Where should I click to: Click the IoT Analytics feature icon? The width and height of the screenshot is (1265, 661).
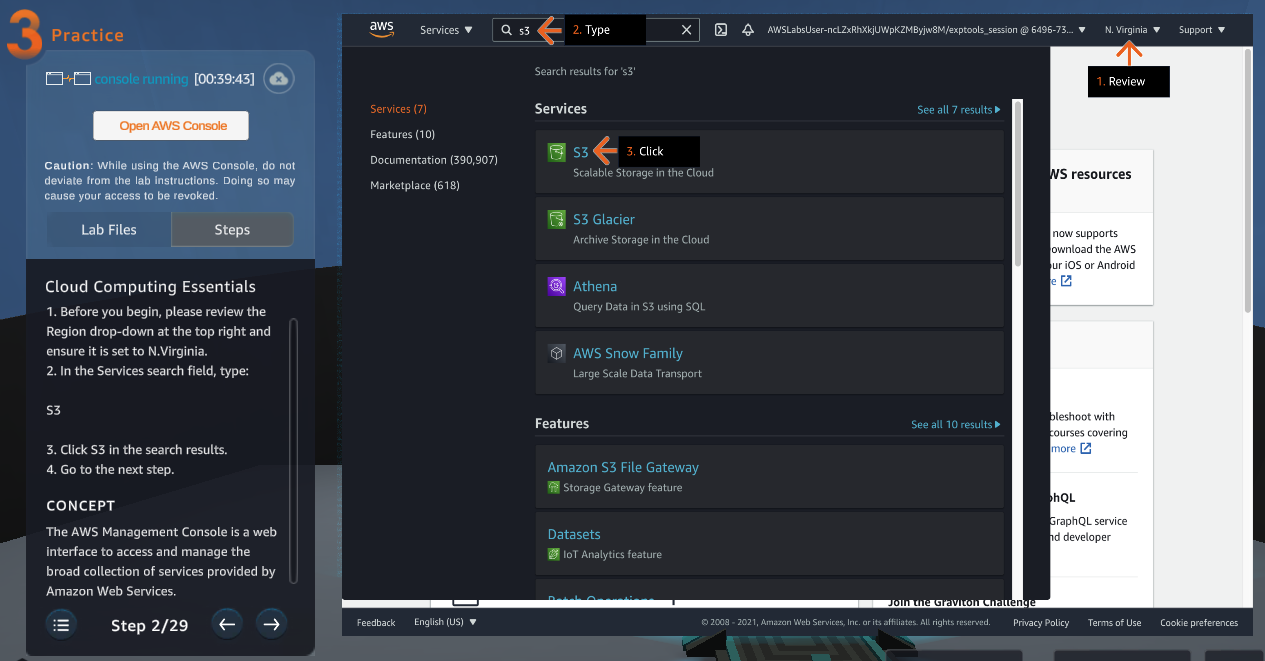(x=554, y=554)
